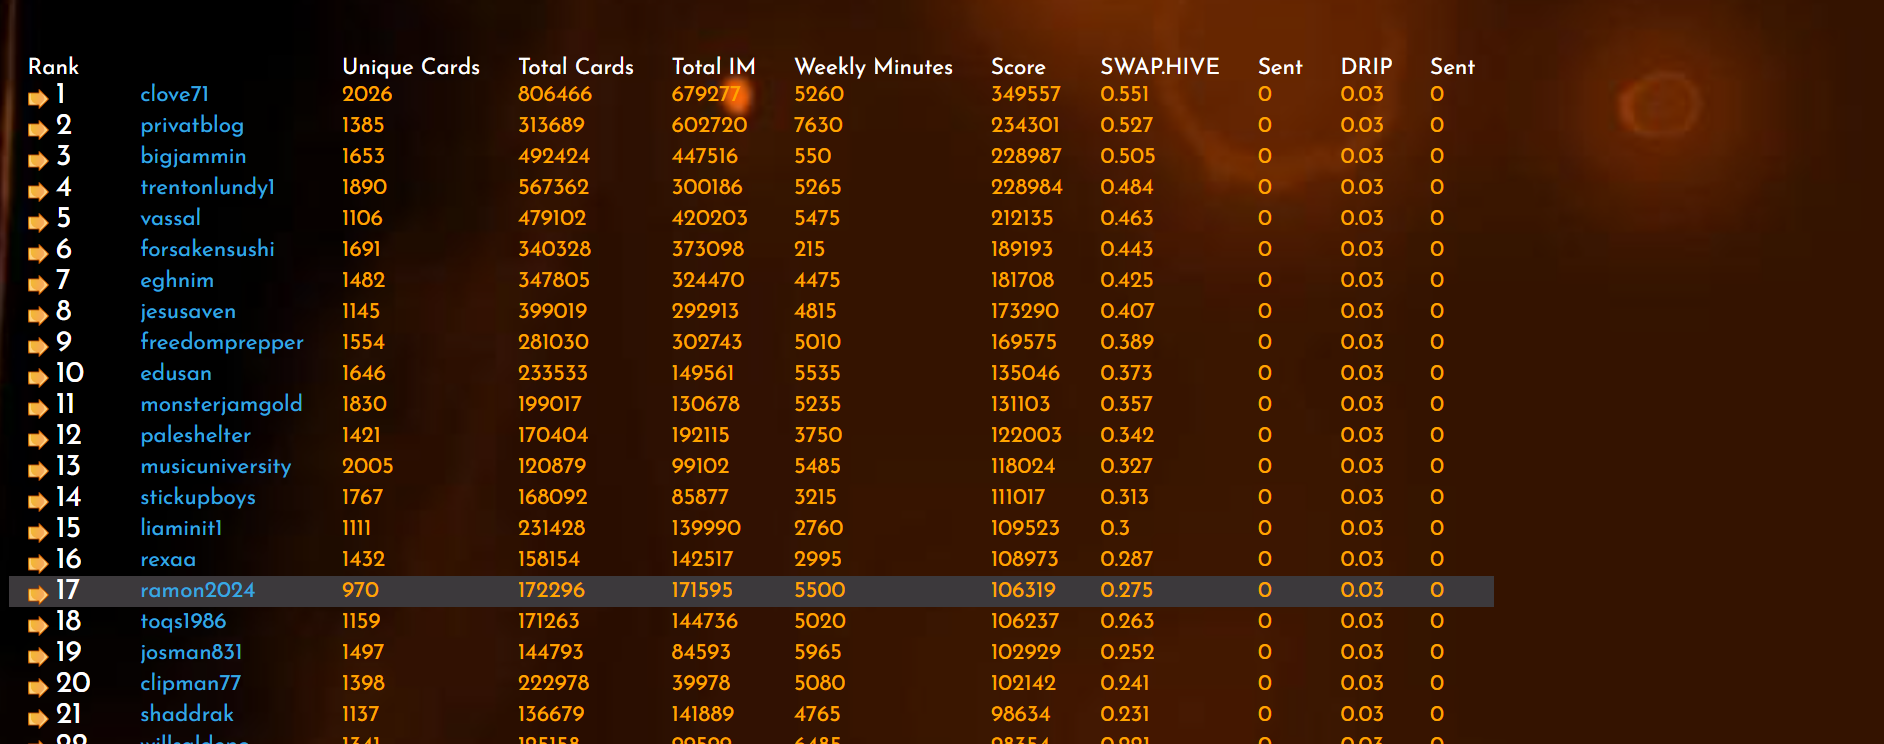Click the Weekly Minutes column header
This screenshot has width=1884, height=744.
[x=873, y=67]
